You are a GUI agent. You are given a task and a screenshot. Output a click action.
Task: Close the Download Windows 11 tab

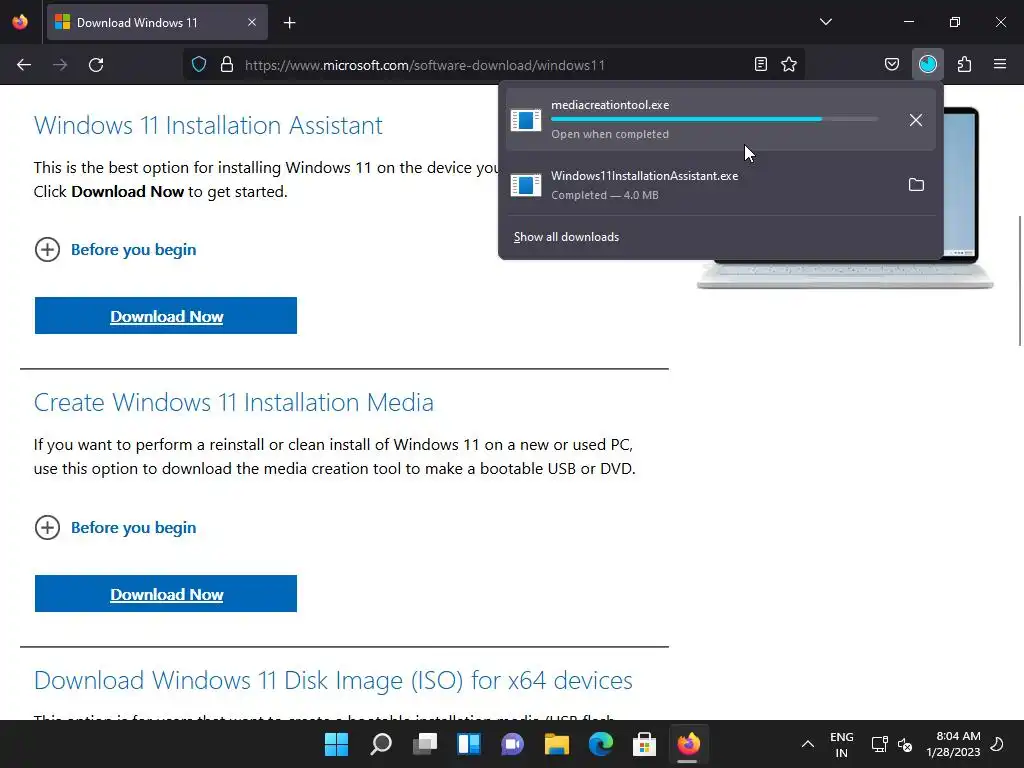(x=252, y=22)
